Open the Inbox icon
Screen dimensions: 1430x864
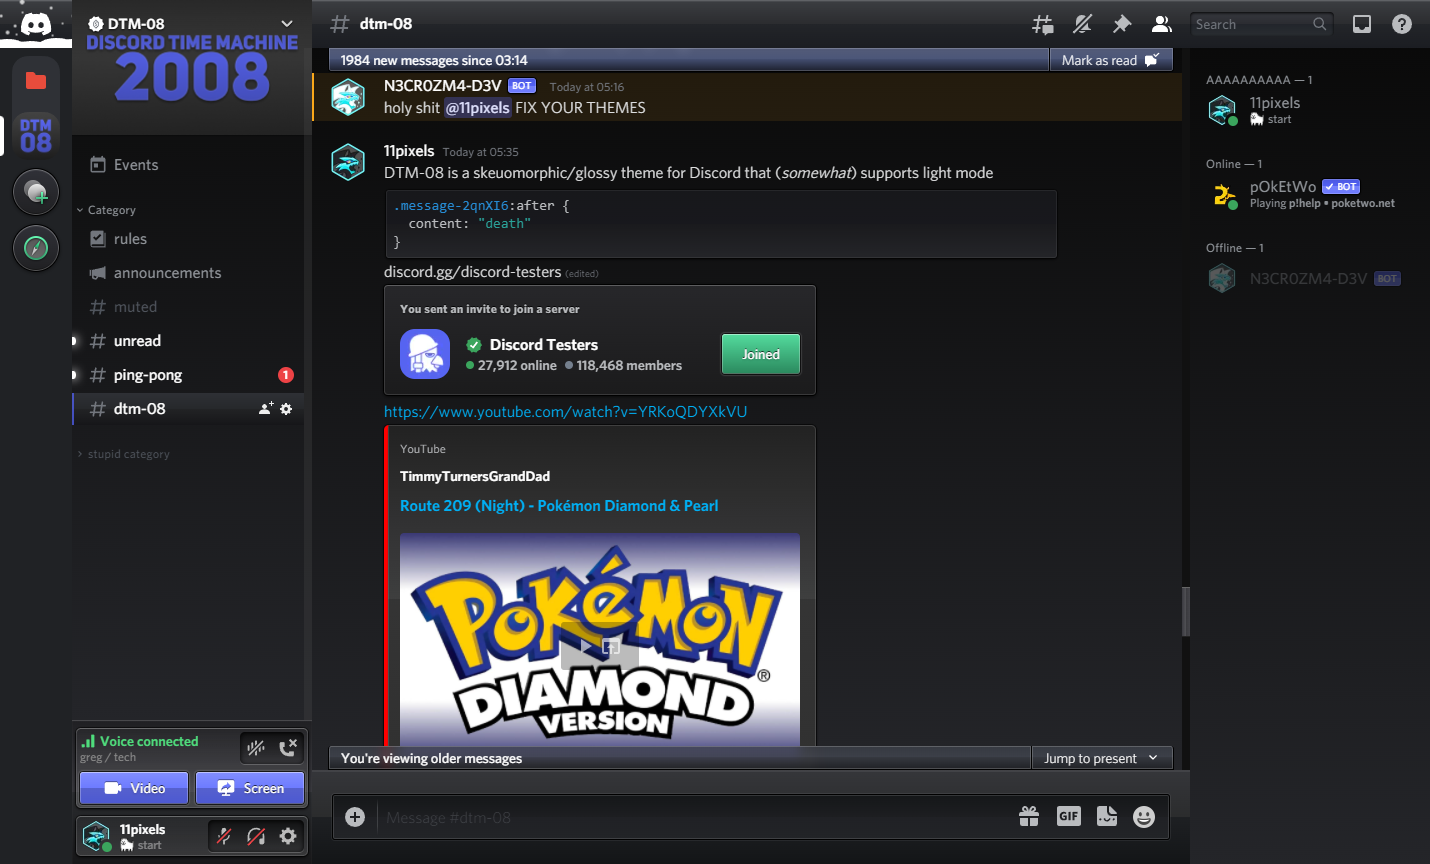[x=1362, y=24]
